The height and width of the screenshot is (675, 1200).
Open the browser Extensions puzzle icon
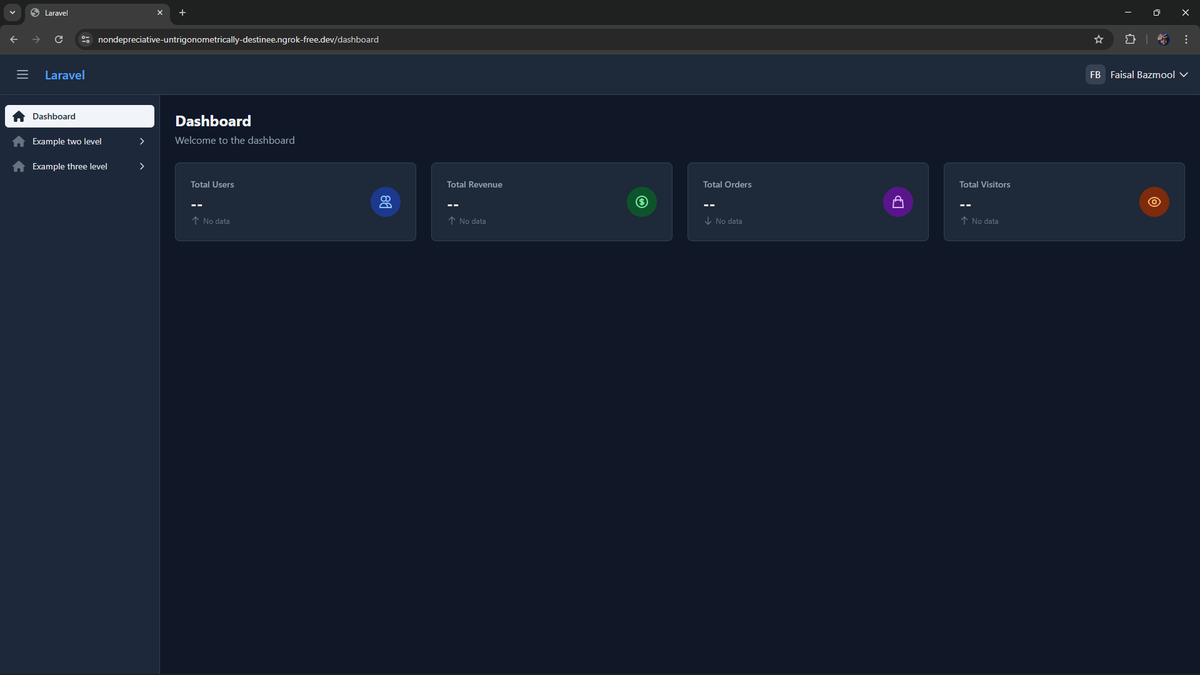tap(1130, 39)
